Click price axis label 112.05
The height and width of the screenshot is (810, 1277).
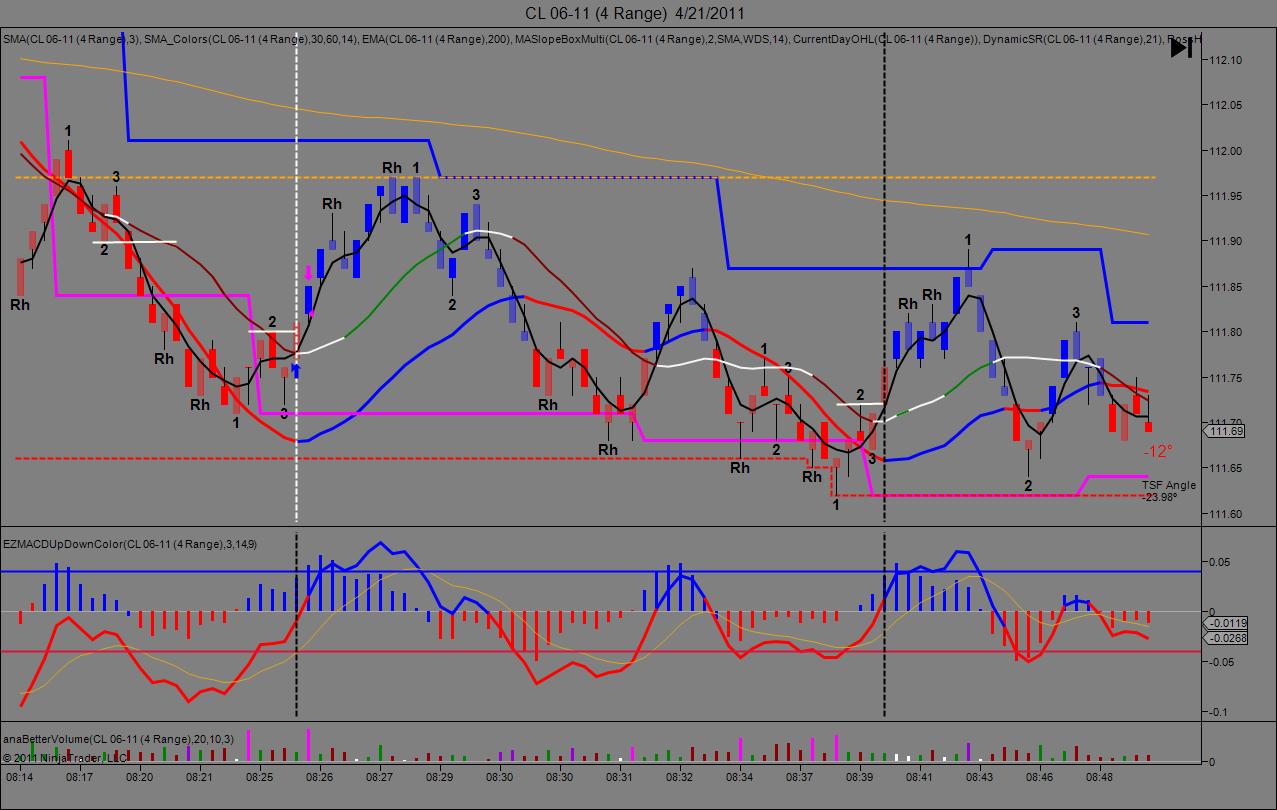tap(1225, 105)
